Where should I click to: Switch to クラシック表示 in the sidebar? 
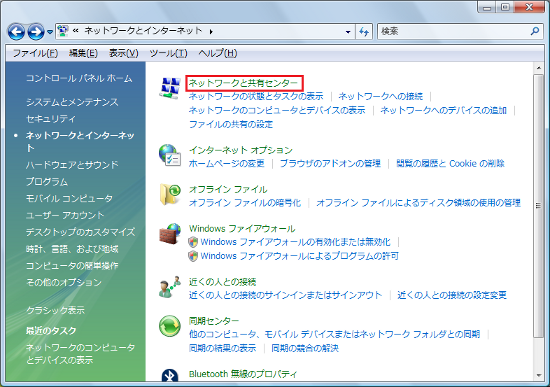tap(55, 310)
